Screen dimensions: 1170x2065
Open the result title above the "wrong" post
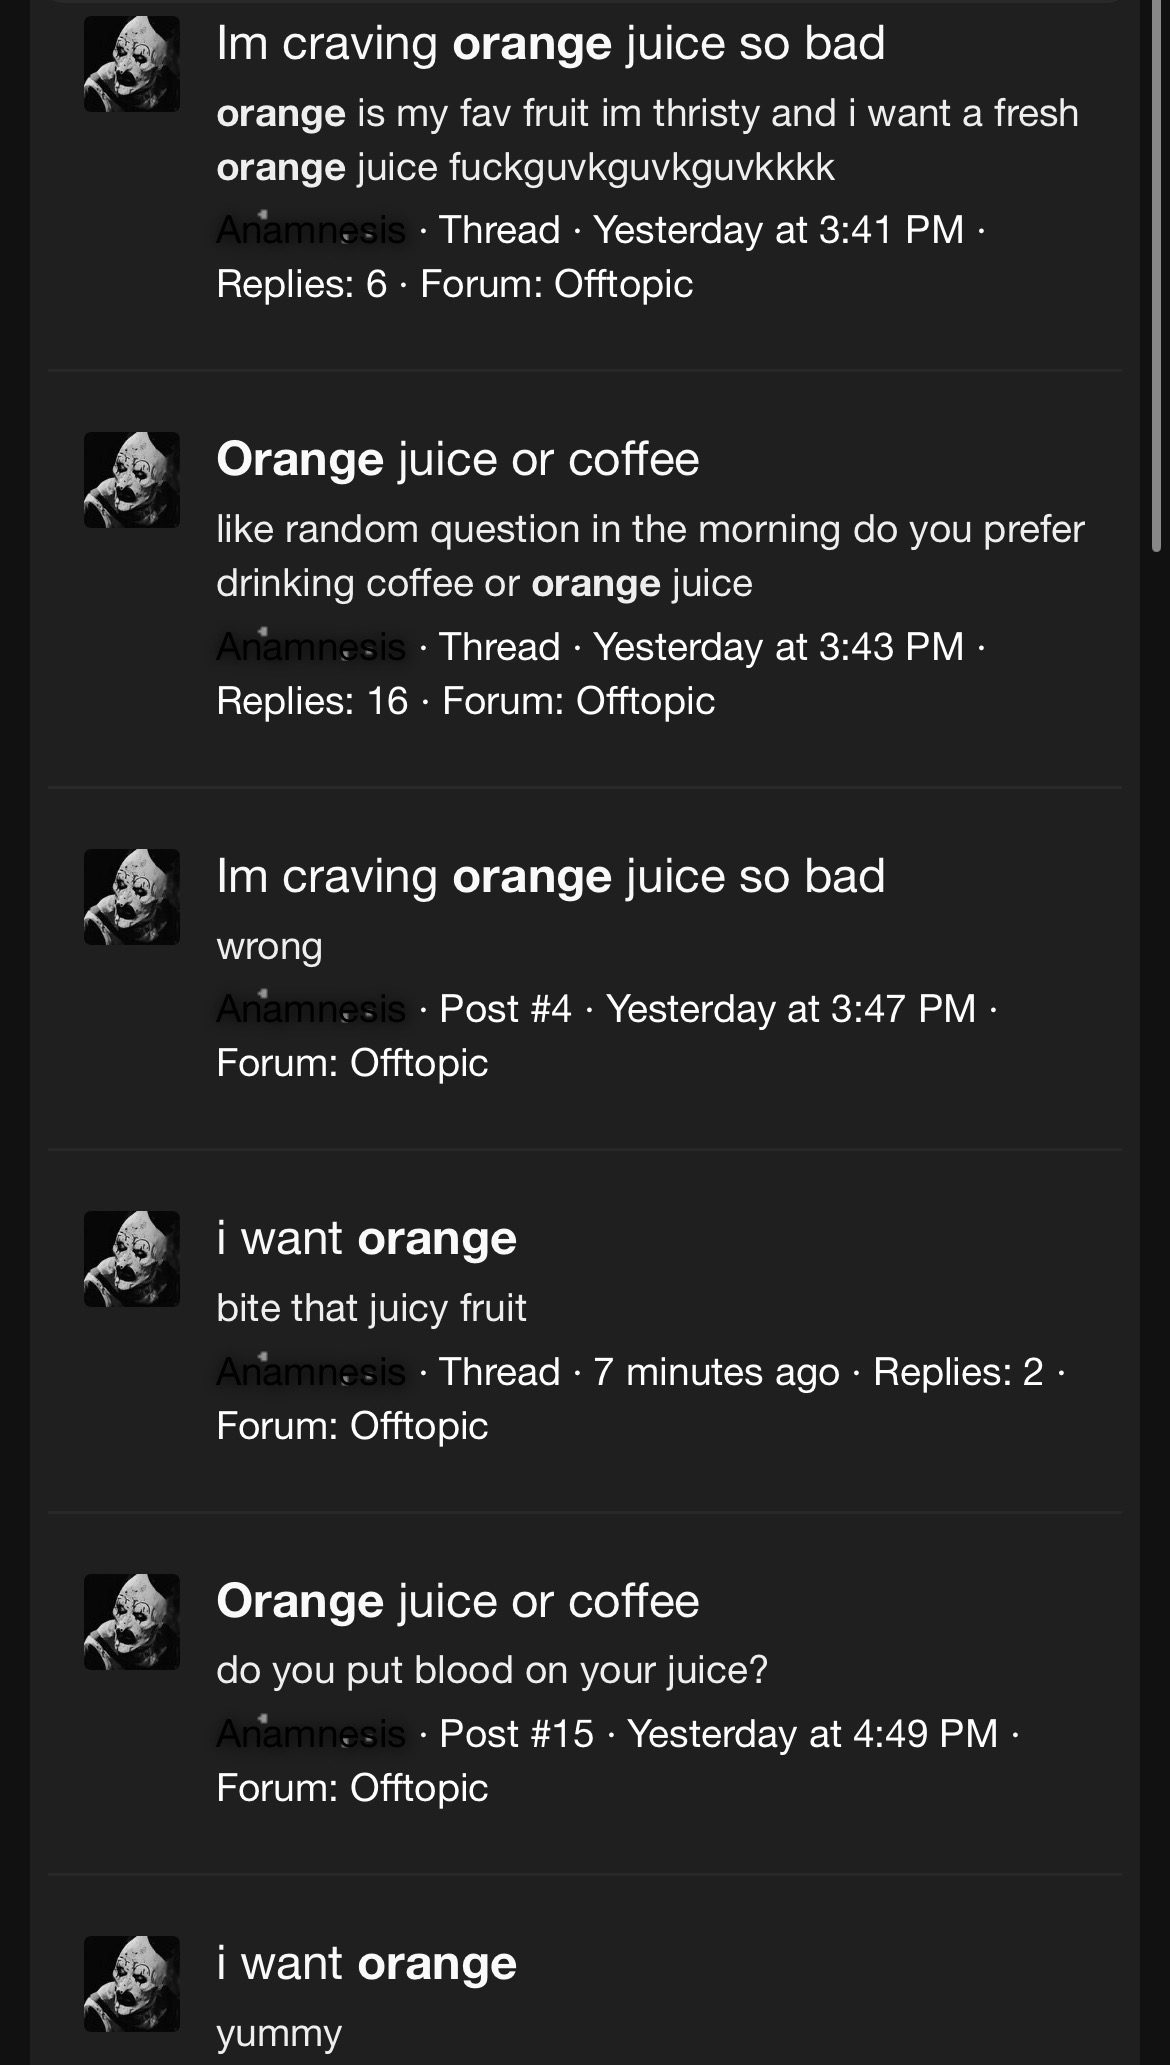click(550, 877)
